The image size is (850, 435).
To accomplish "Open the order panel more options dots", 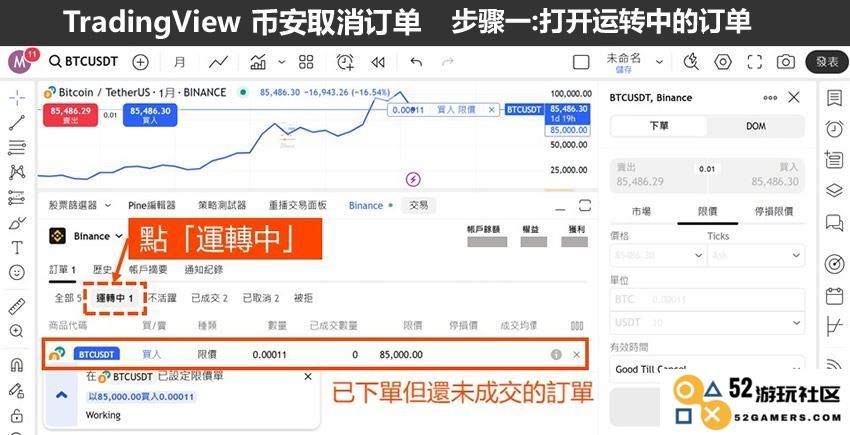I will 770,98.
